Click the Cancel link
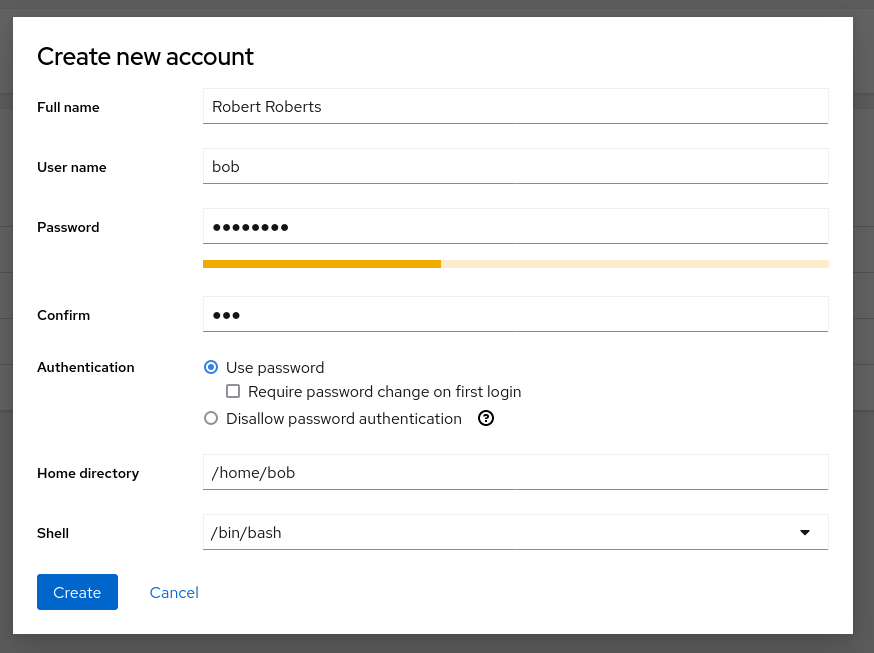 coord(174,592)
